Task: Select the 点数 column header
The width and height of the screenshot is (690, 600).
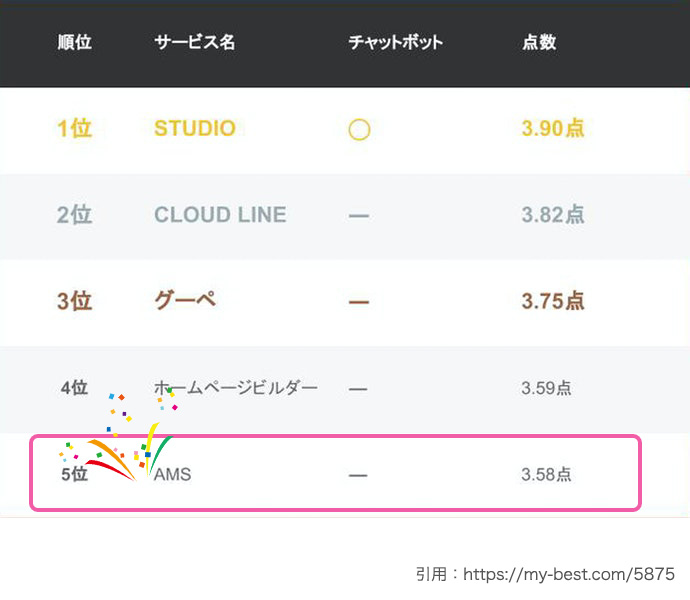Action: click(539, 42)
